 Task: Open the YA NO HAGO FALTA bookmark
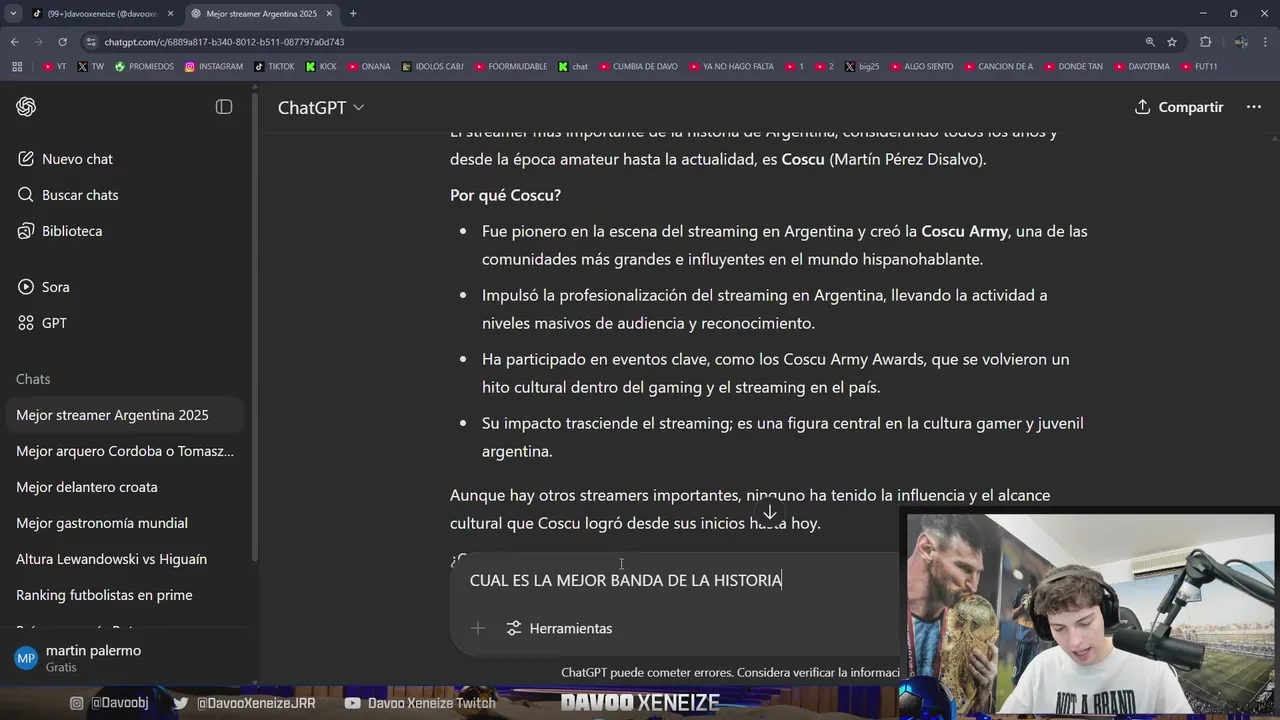coord(731,67)
